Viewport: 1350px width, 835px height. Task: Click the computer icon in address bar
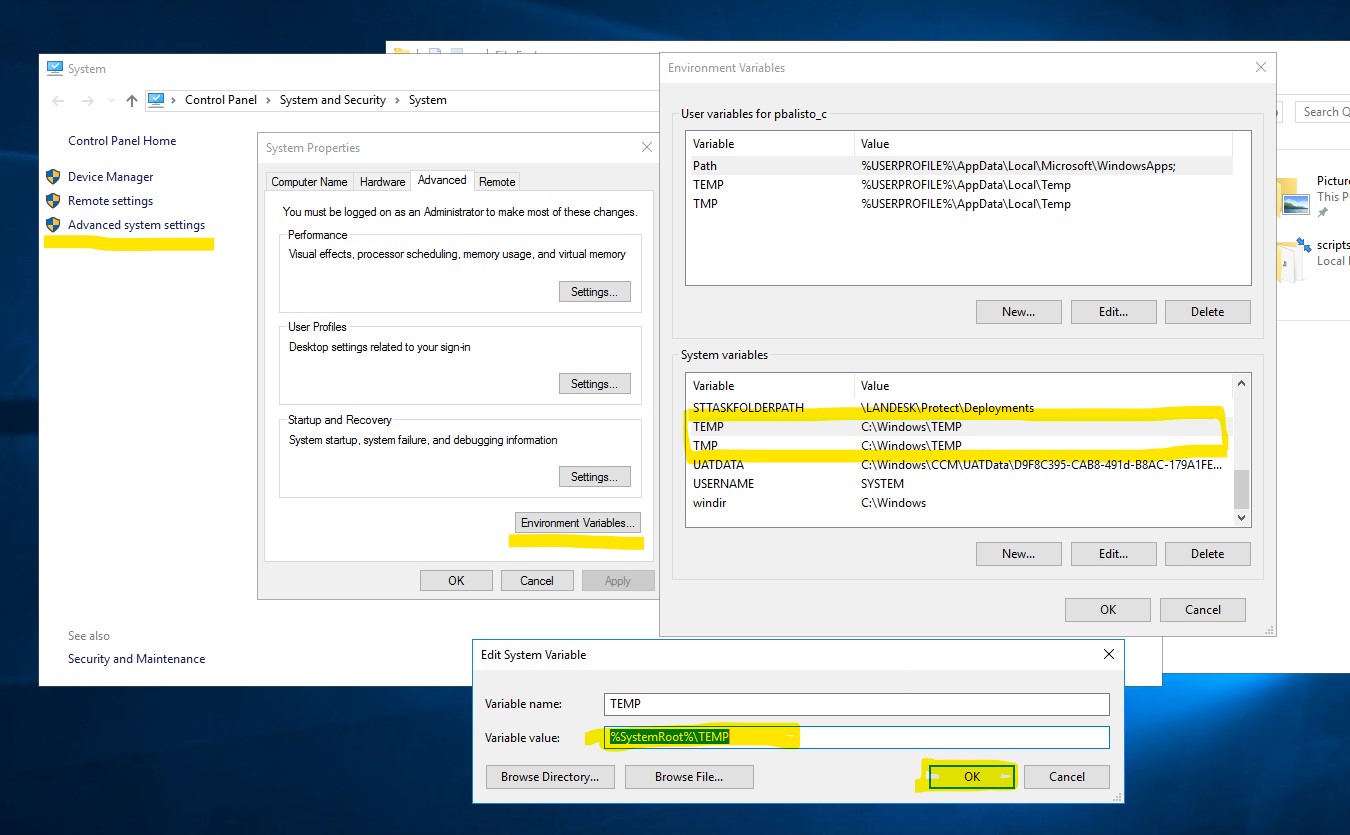(156, 100)
